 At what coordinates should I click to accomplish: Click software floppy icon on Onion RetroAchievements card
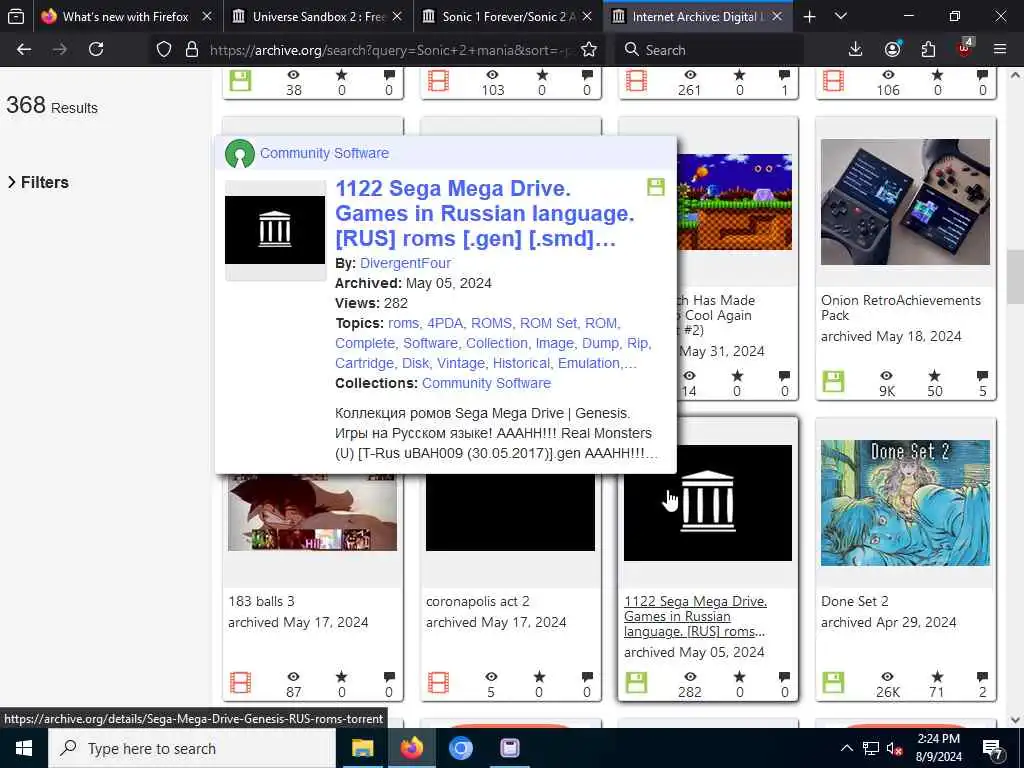point(833,381)
